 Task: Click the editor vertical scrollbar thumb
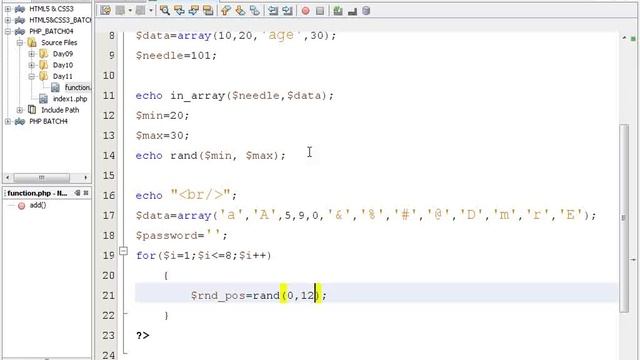click(x=624, y=218)
